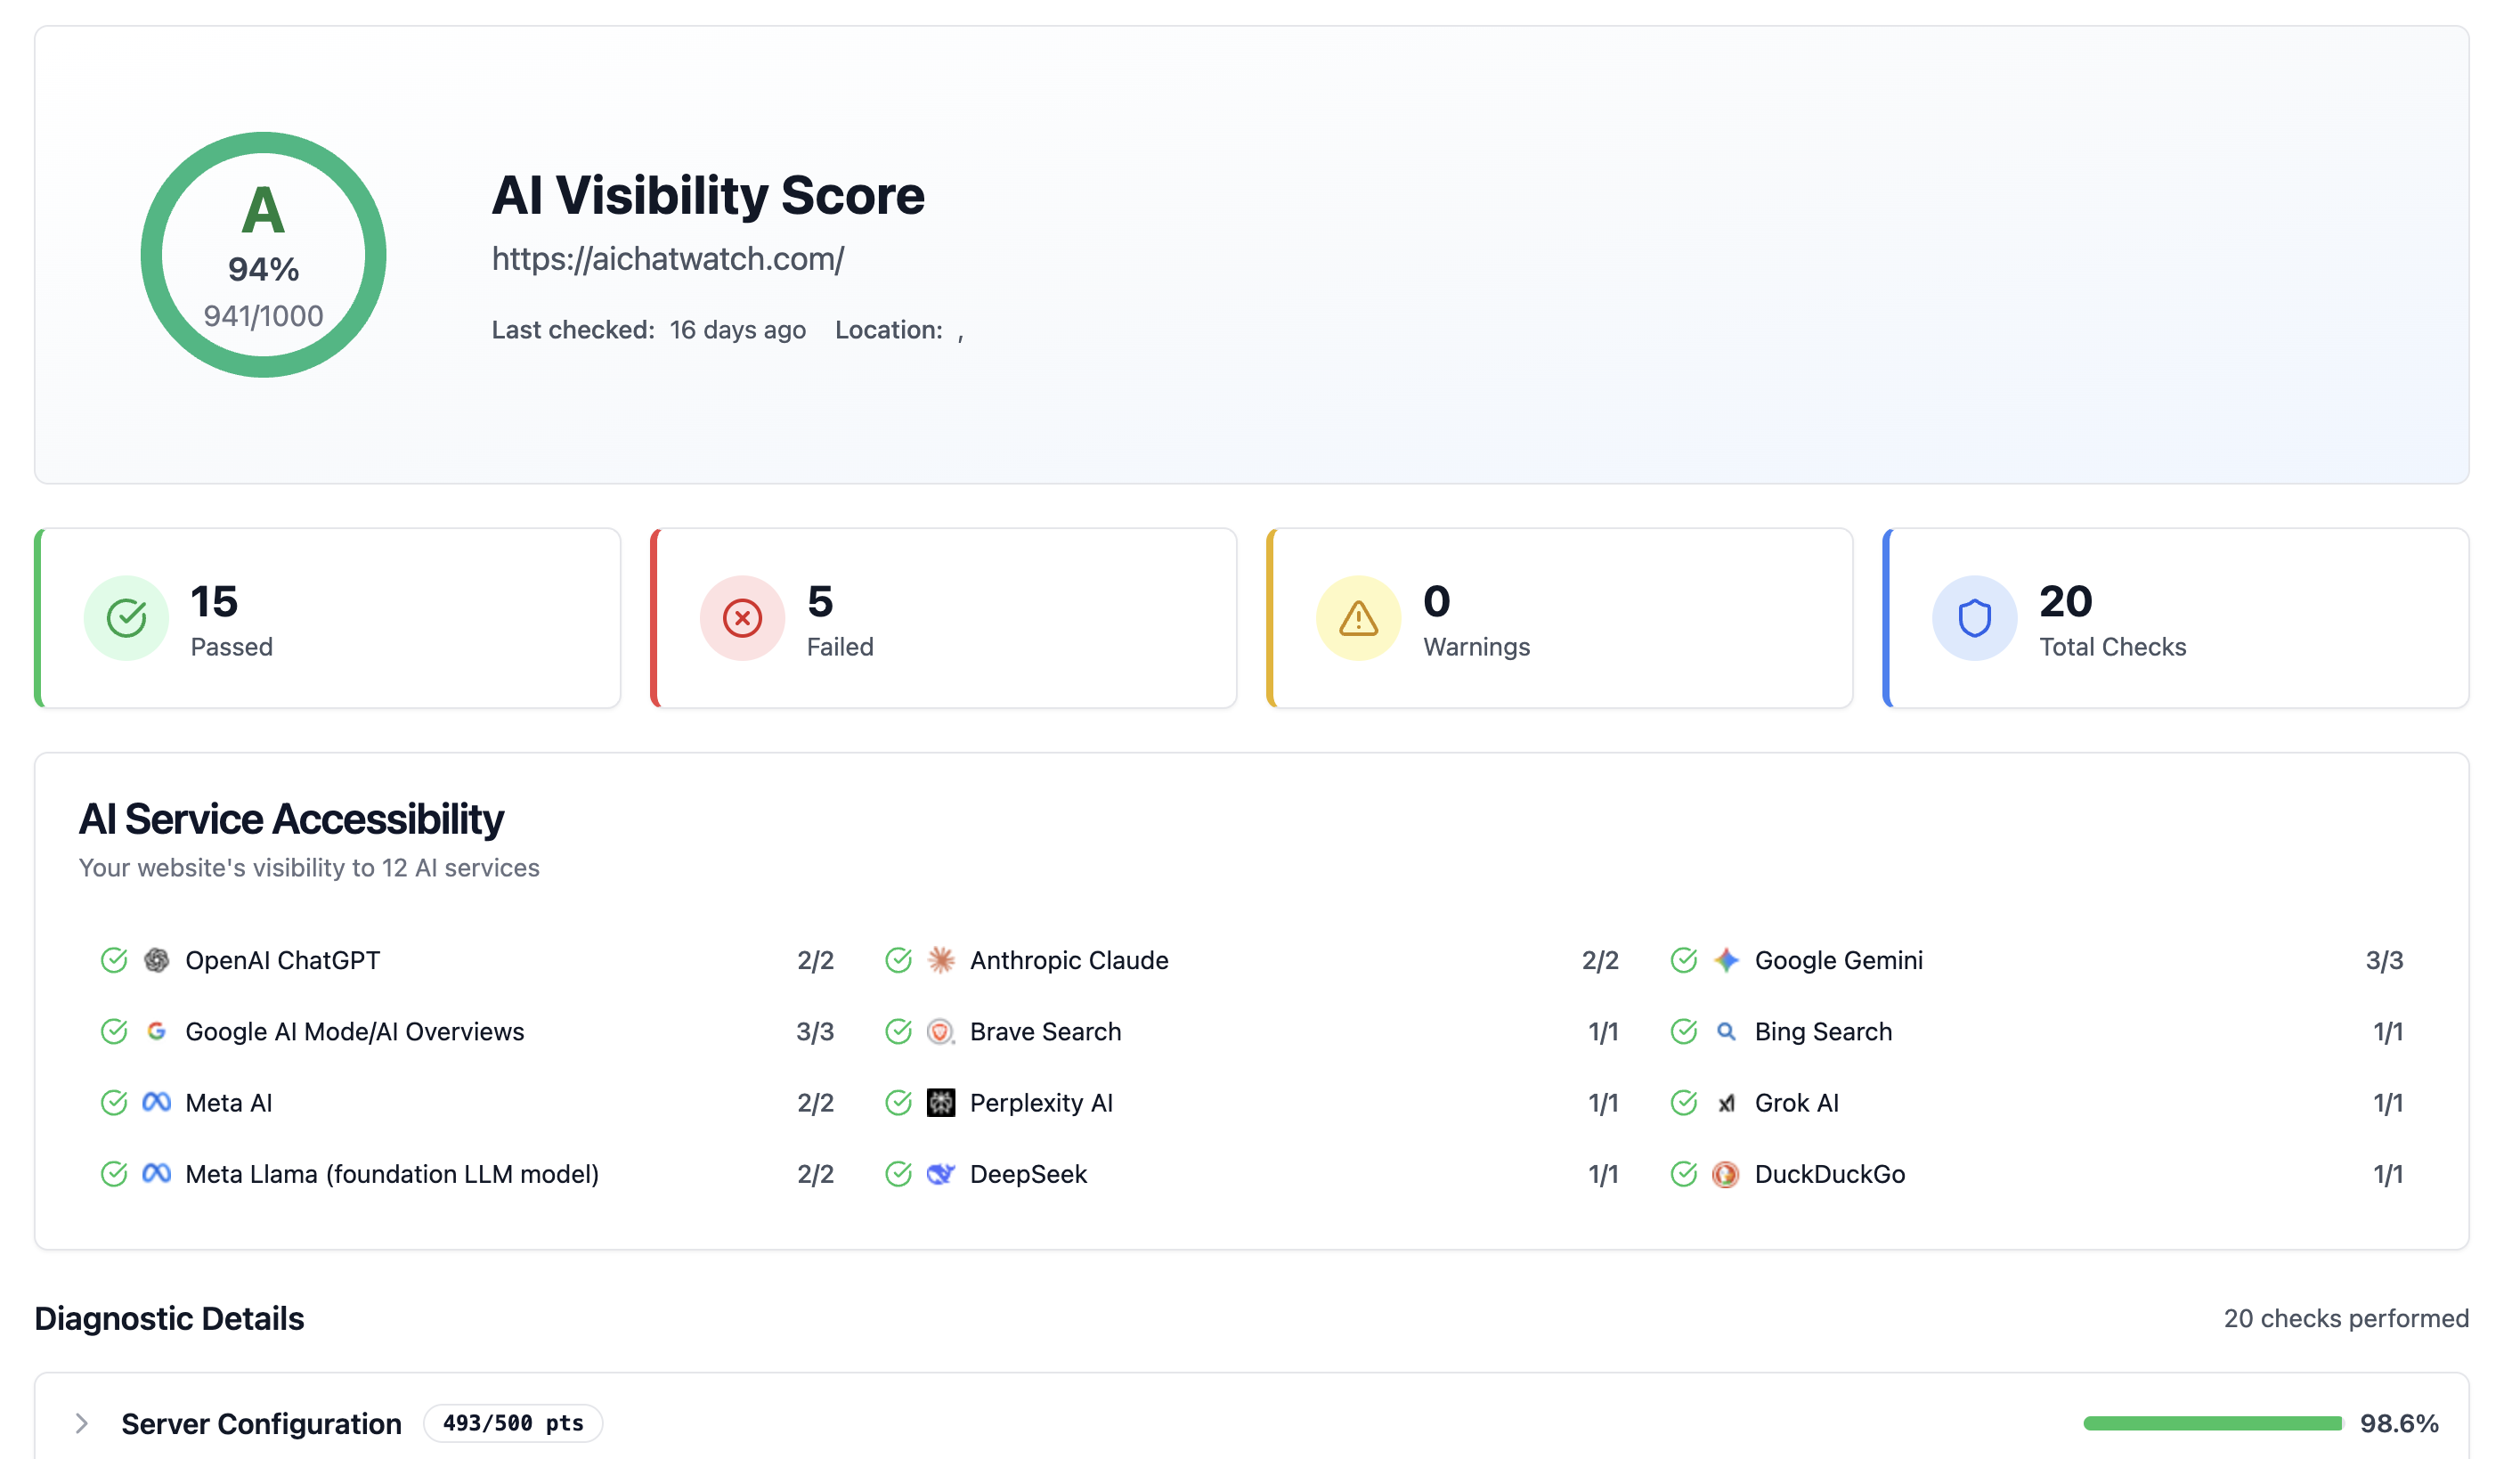Toggle the checkmark next to Google AI Mode
Screen dimensions: 2520x1459
coord(114,1031)
